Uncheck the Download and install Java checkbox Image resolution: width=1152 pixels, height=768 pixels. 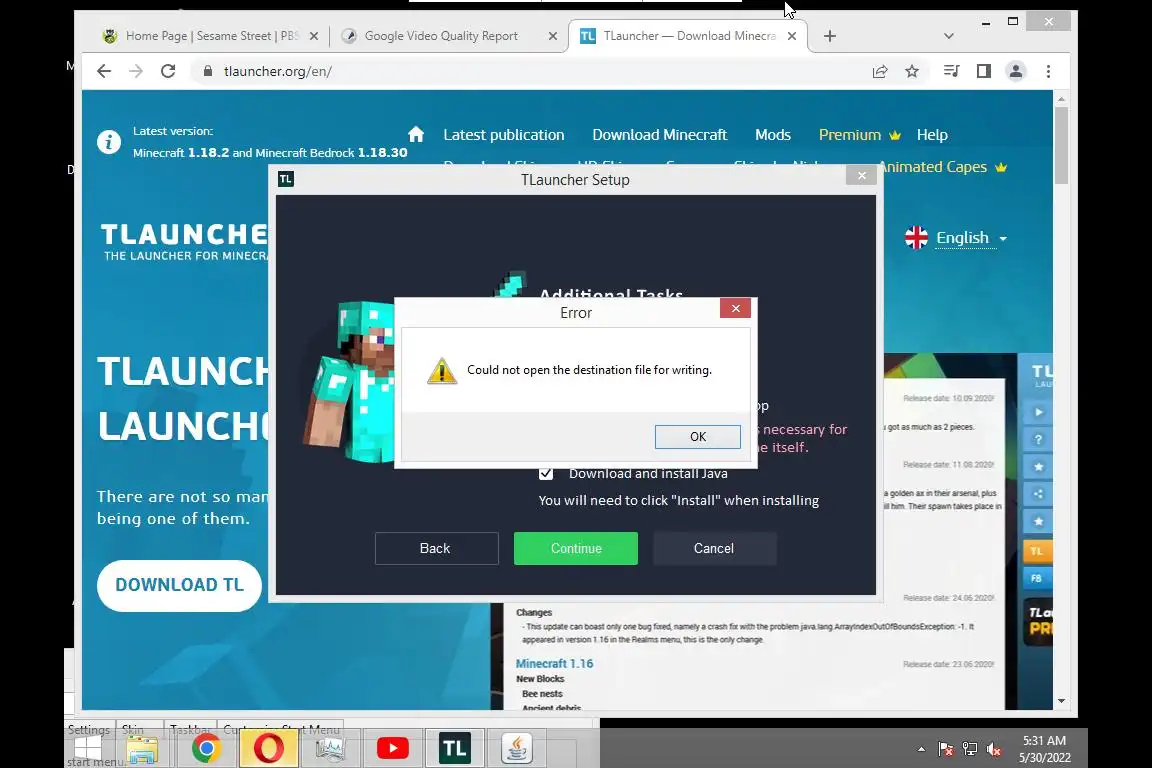click(546, 473)
